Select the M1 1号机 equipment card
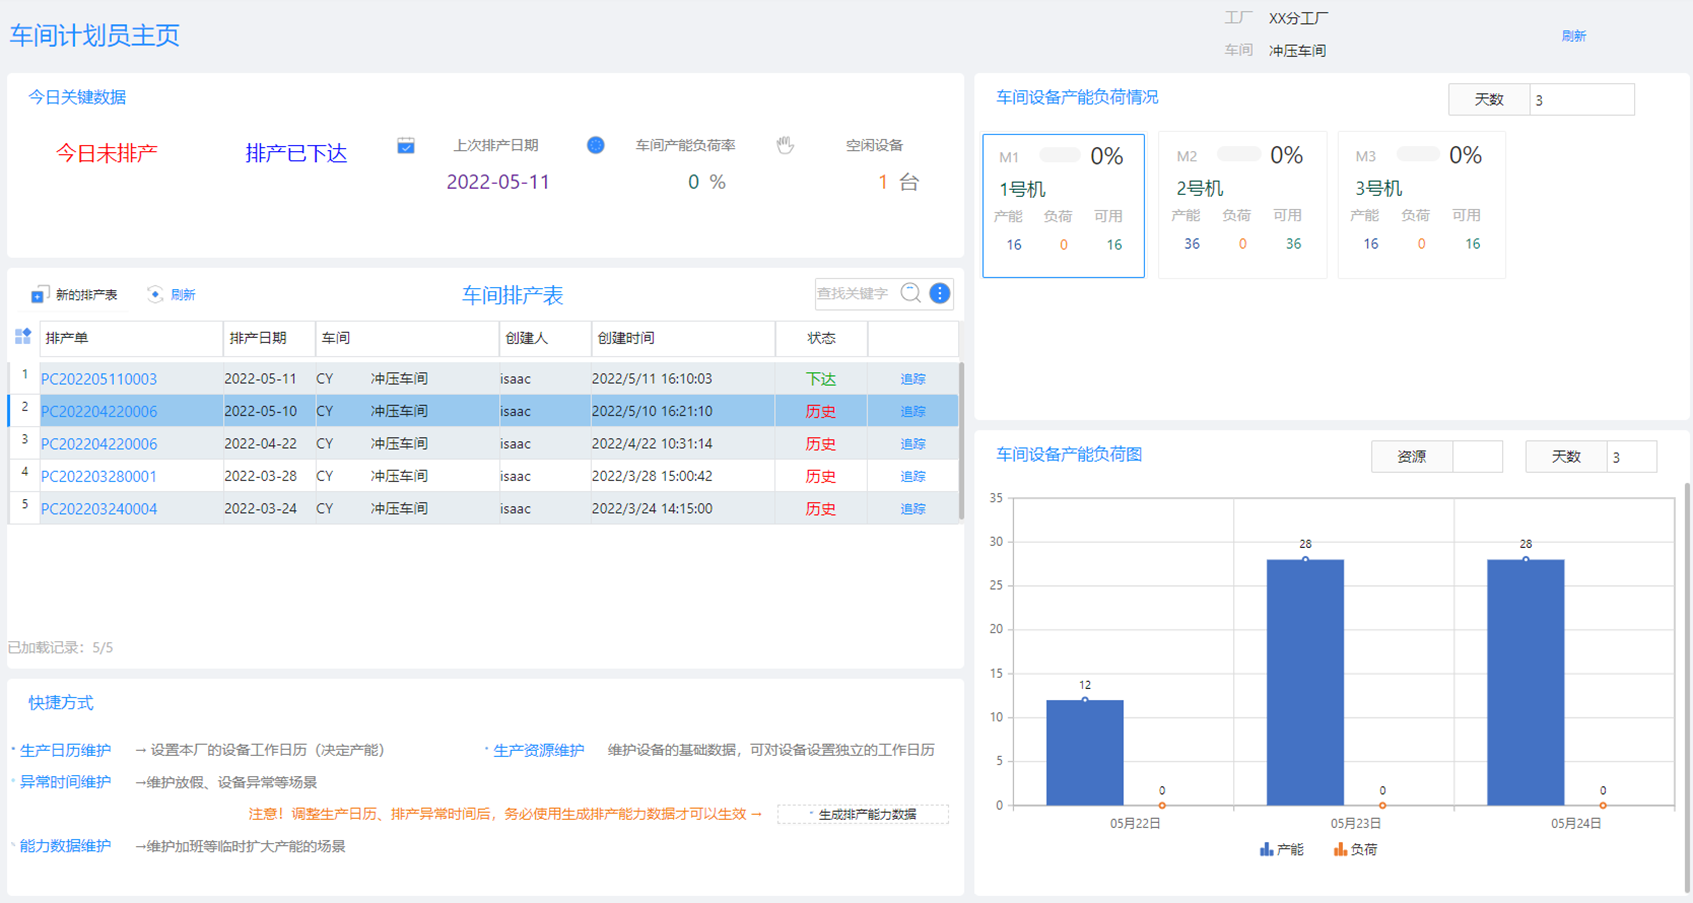 [x=1063, y=205]
